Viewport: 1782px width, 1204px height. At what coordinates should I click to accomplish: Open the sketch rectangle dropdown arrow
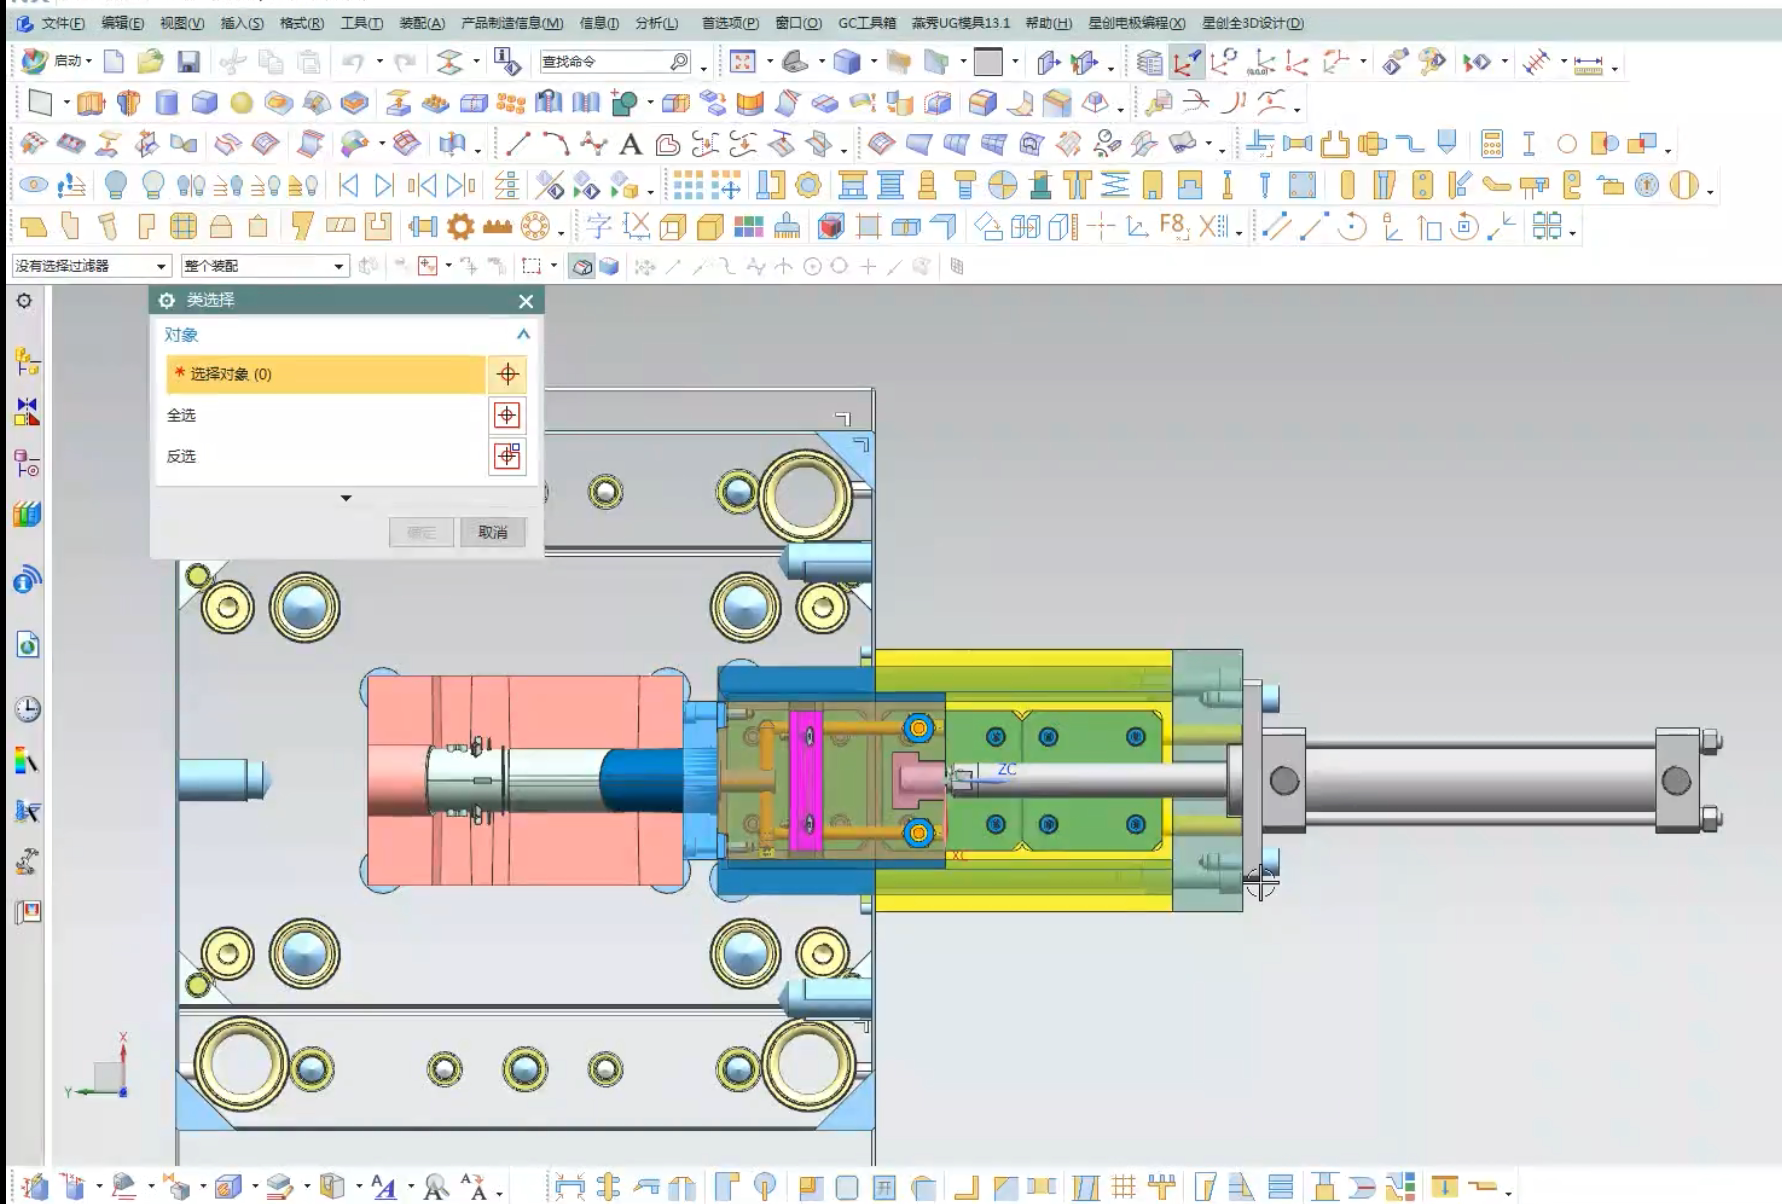[x=67, y=102]
